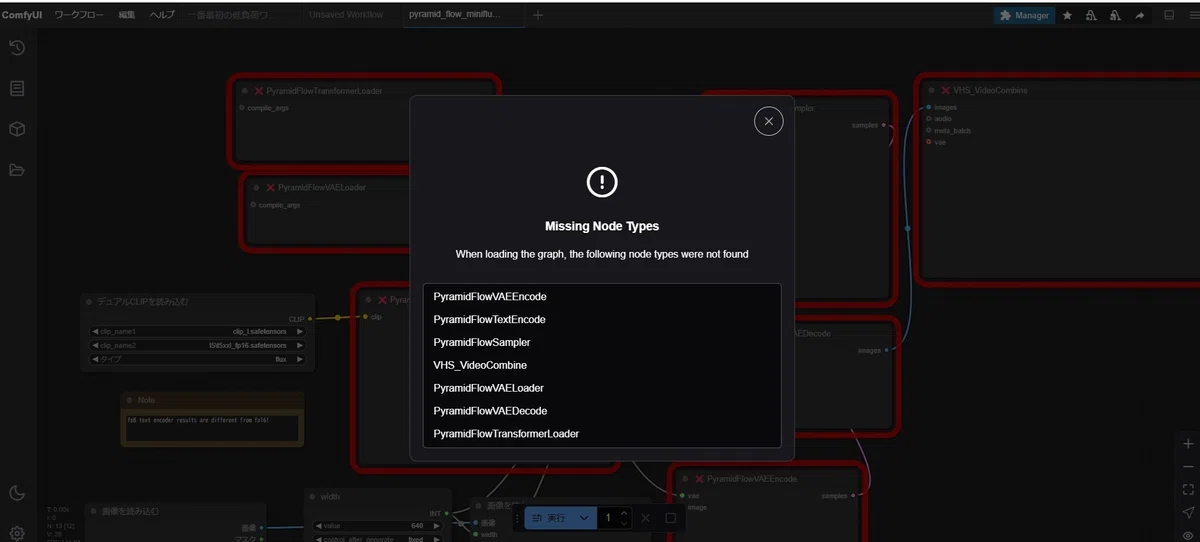Collapse the Note node dot

click(129, 399)
